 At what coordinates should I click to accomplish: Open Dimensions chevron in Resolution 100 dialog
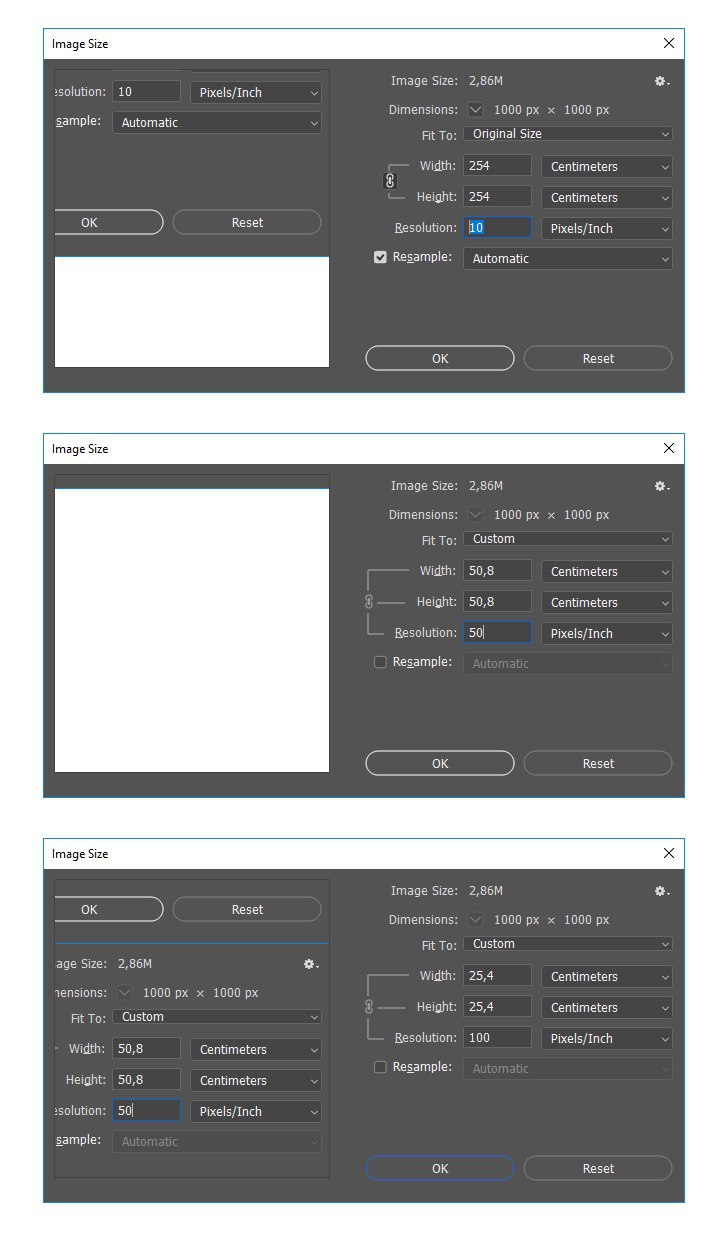[475, 920]
